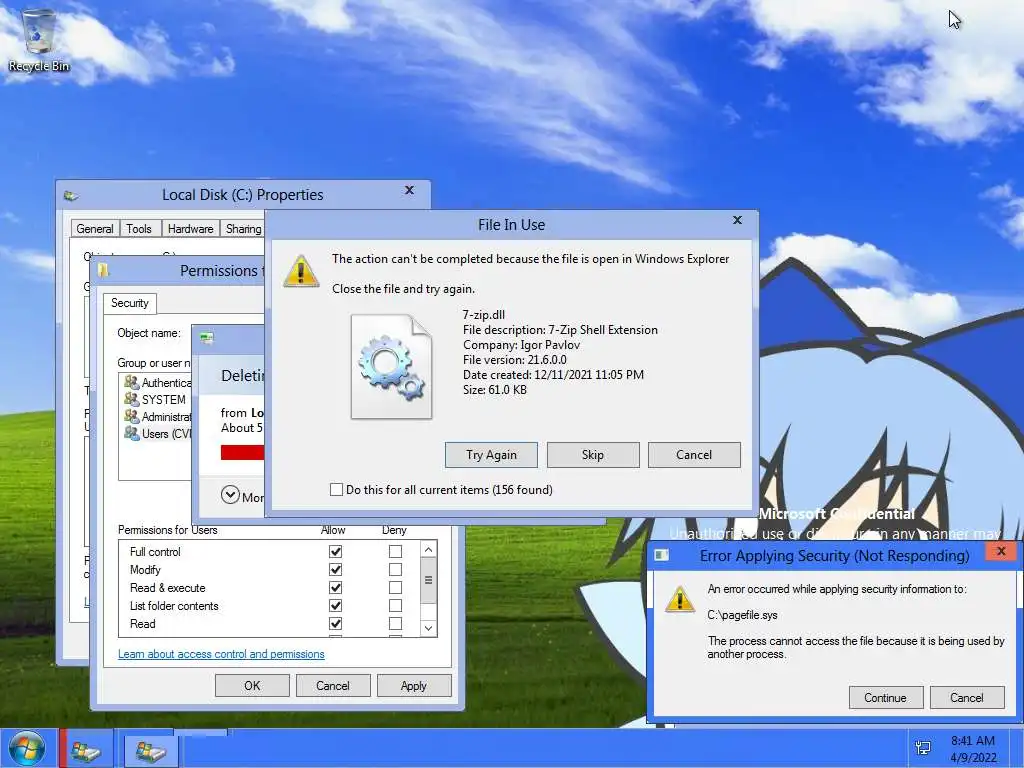
Task: Open the taskbar clock showing 8:41 AM
Action: click(973, 749)
